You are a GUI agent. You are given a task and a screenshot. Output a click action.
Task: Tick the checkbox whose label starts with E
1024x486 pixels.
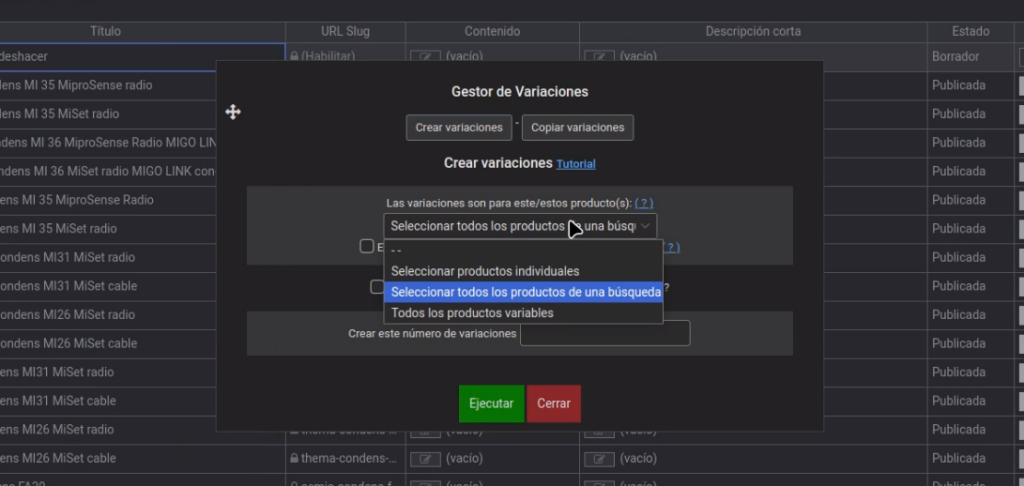[x=366, y=246]
